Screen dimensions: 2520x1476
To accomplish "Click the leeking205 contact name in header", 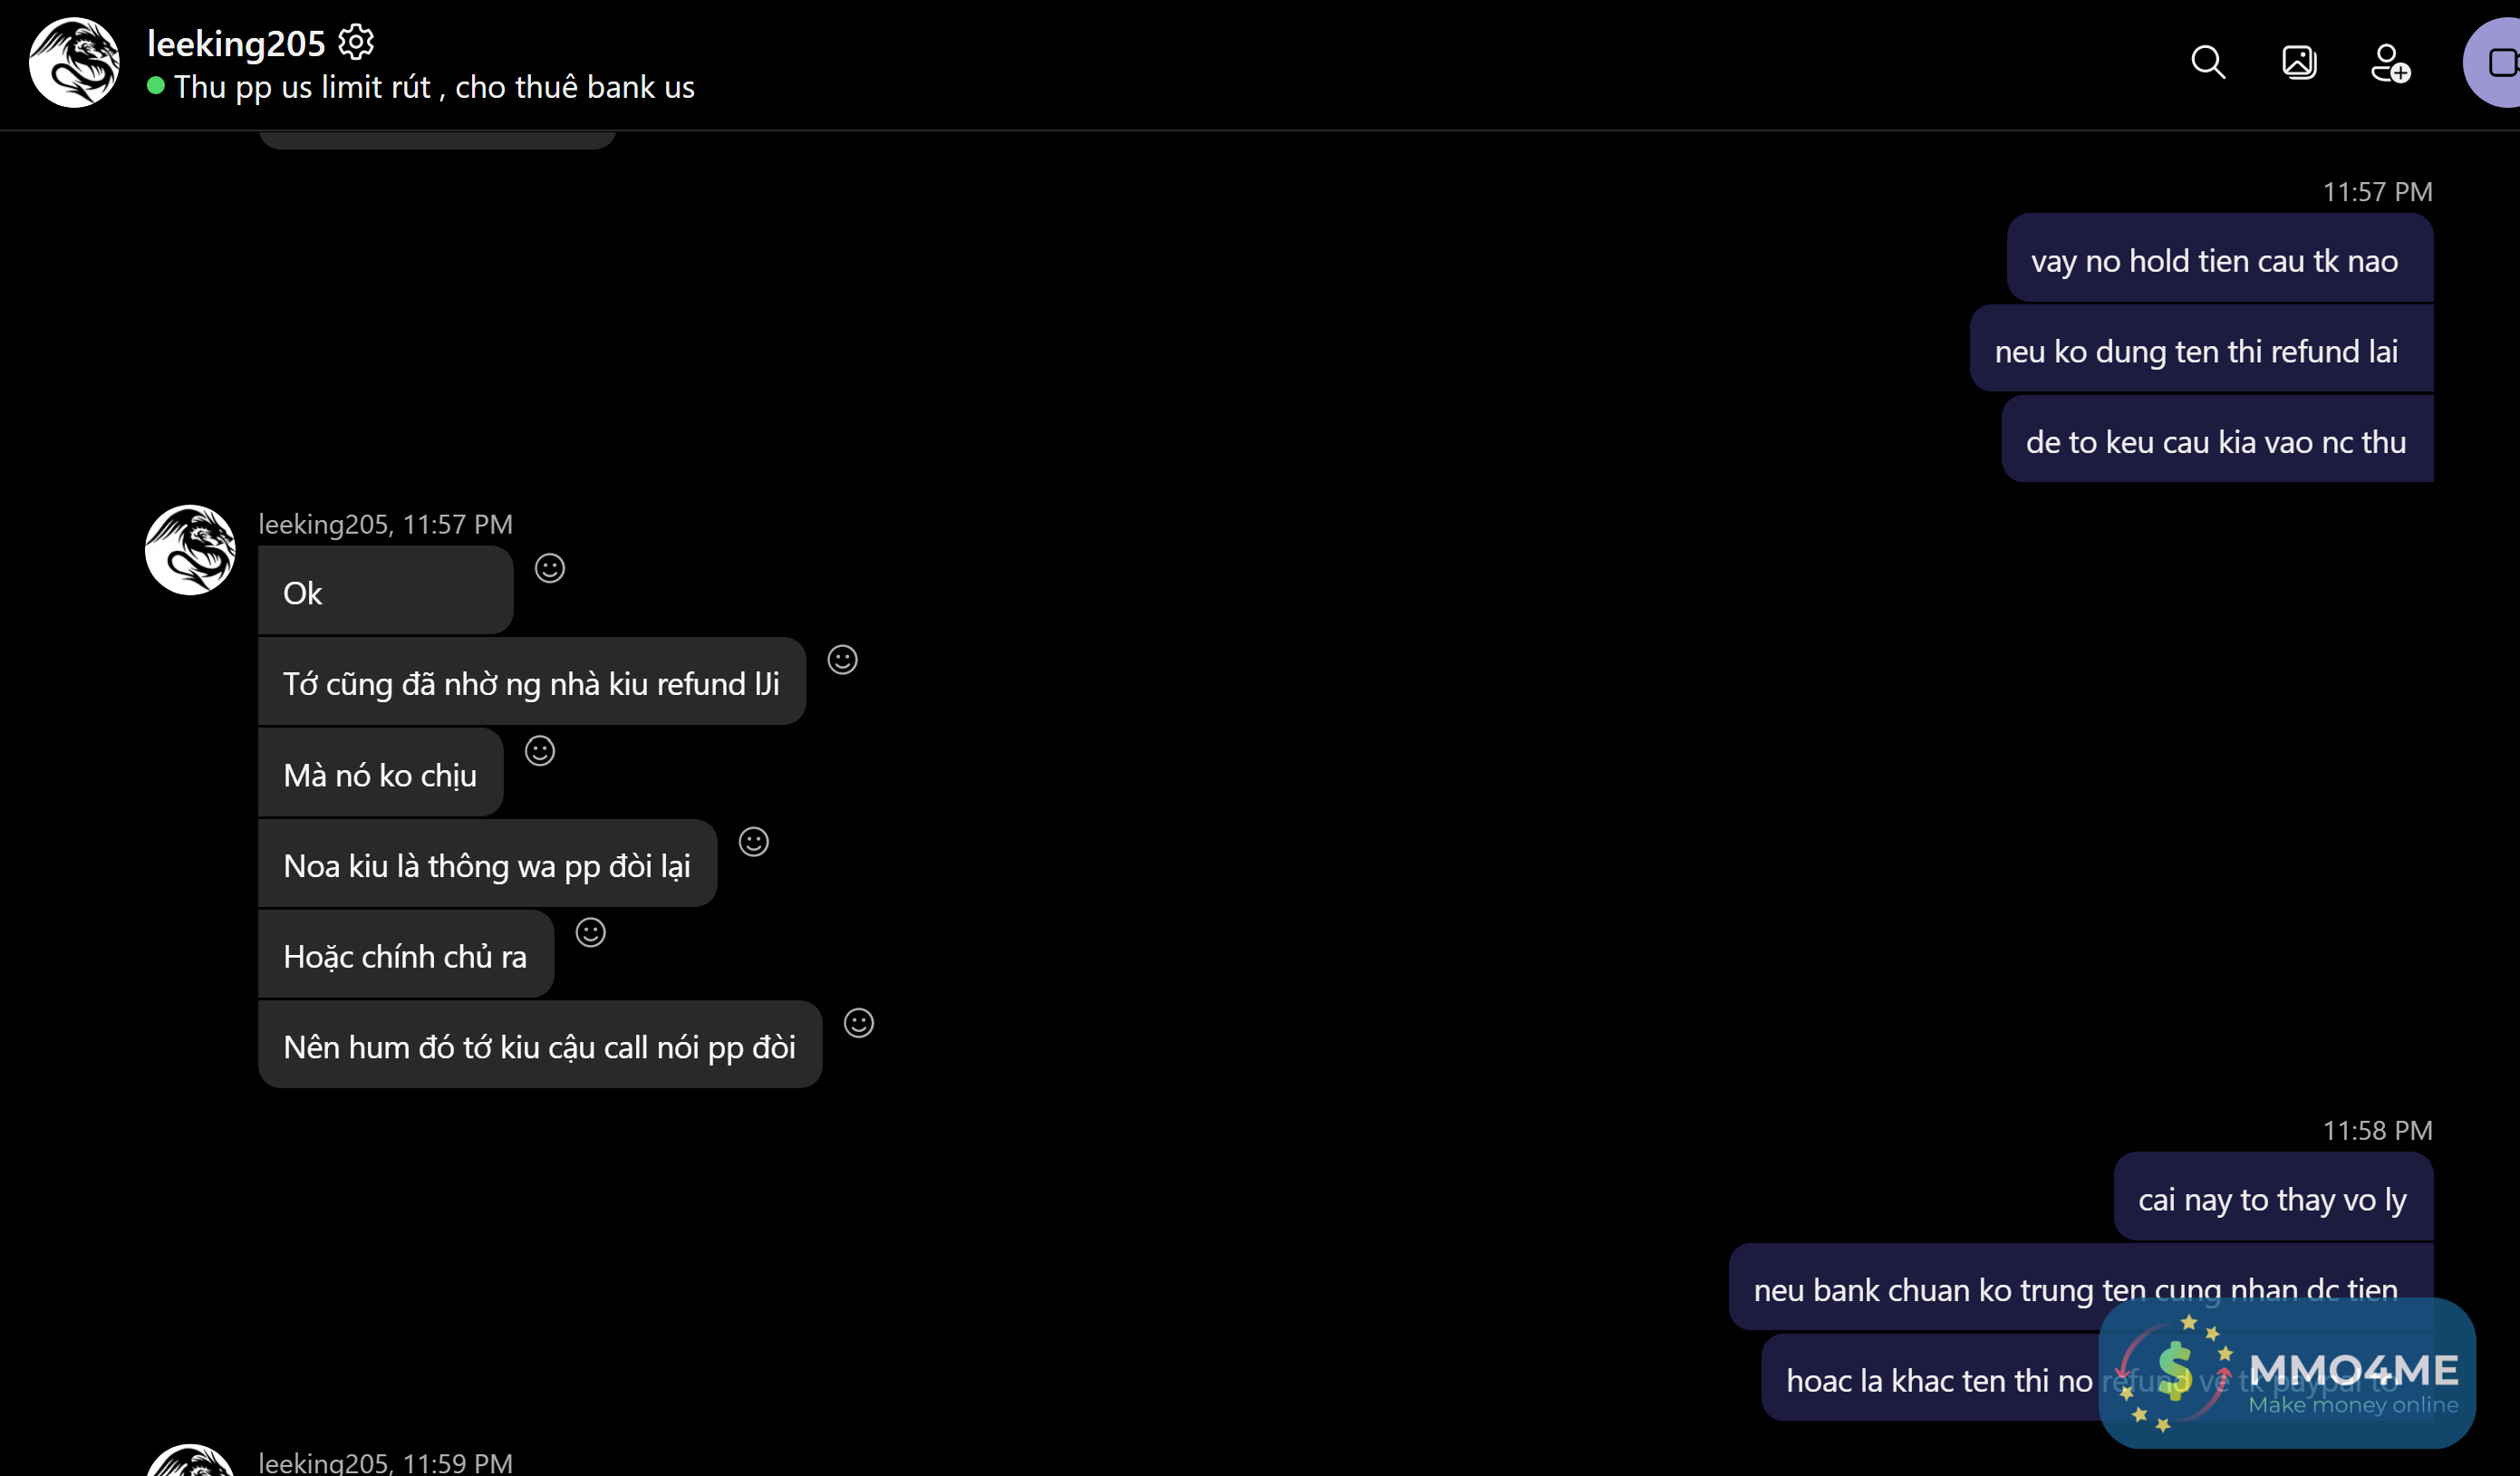I will coord(236,43).
